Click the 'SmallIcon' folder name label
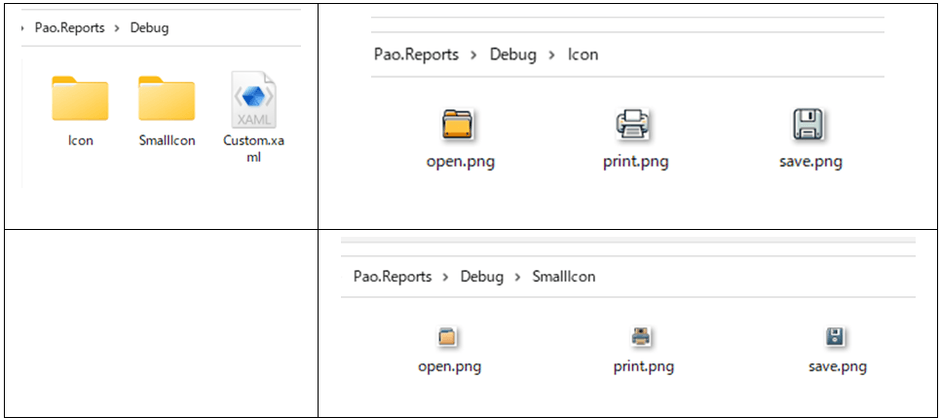 click(167, 141)
